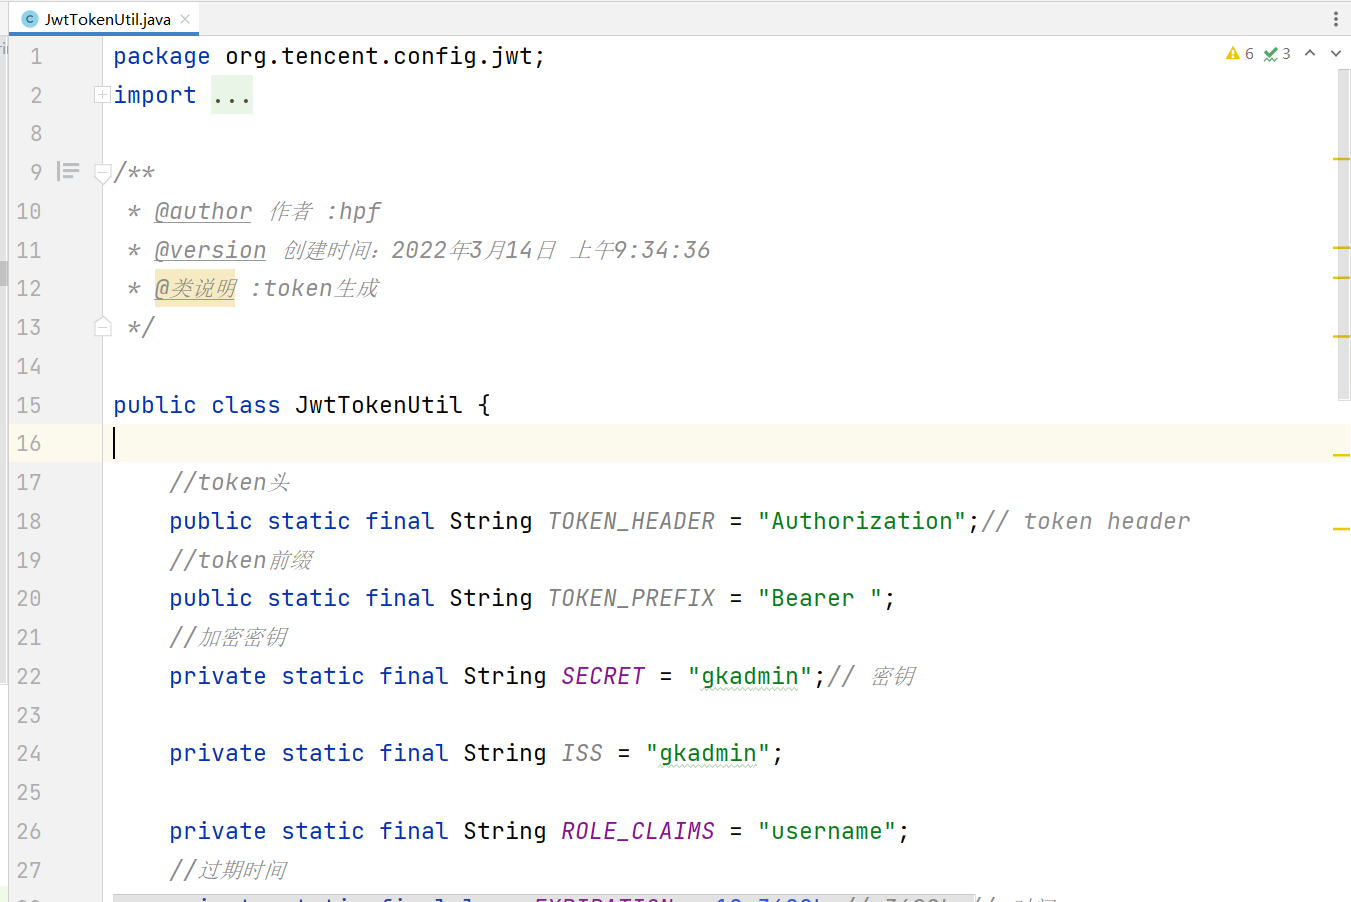The height and width of the screenshot is (902, 1351).
Task: Click the folded import ellipsis placeholder
Action: point(232,95)
